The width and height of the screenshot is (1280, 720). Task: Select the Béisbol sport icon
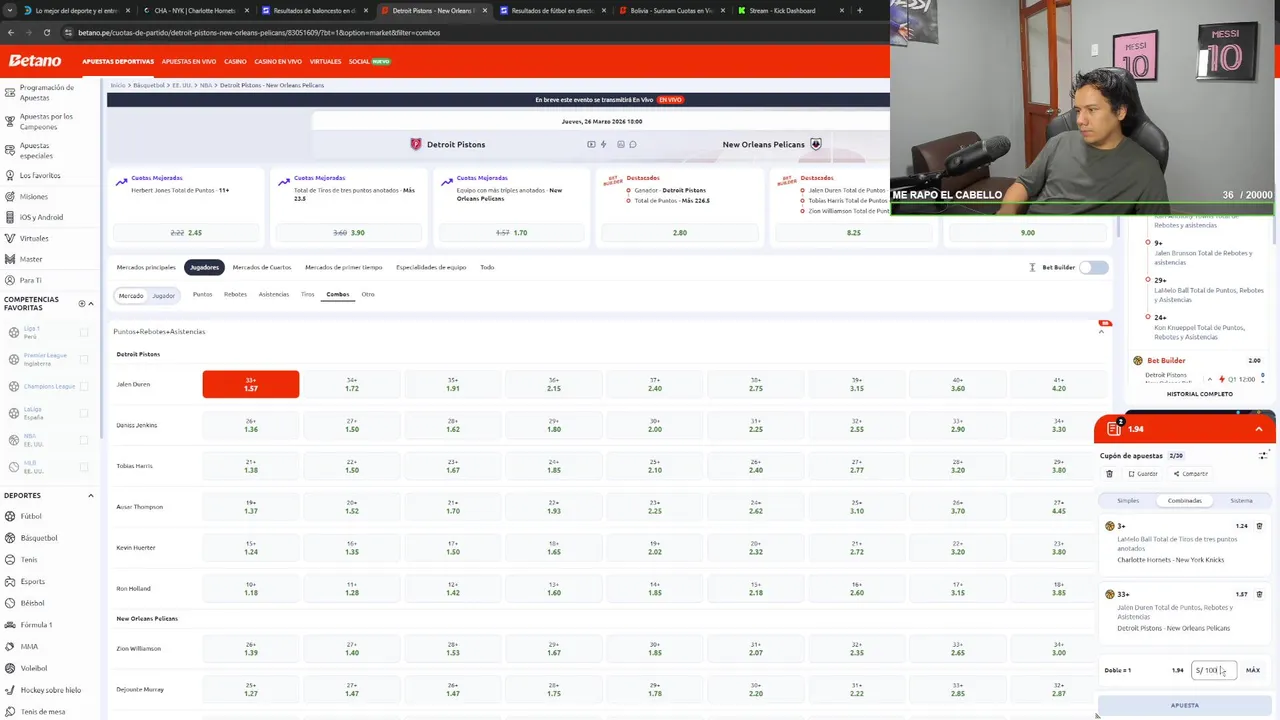[9, 603]
